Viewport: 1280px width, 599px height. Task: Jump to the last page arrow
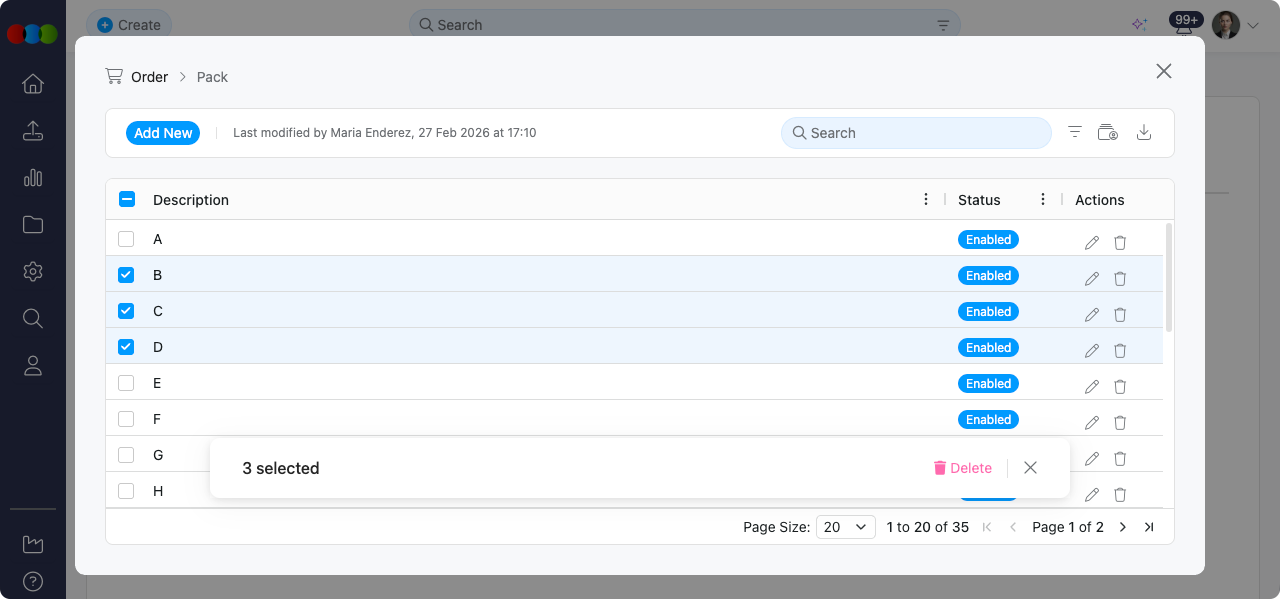tap(1149, 527)
